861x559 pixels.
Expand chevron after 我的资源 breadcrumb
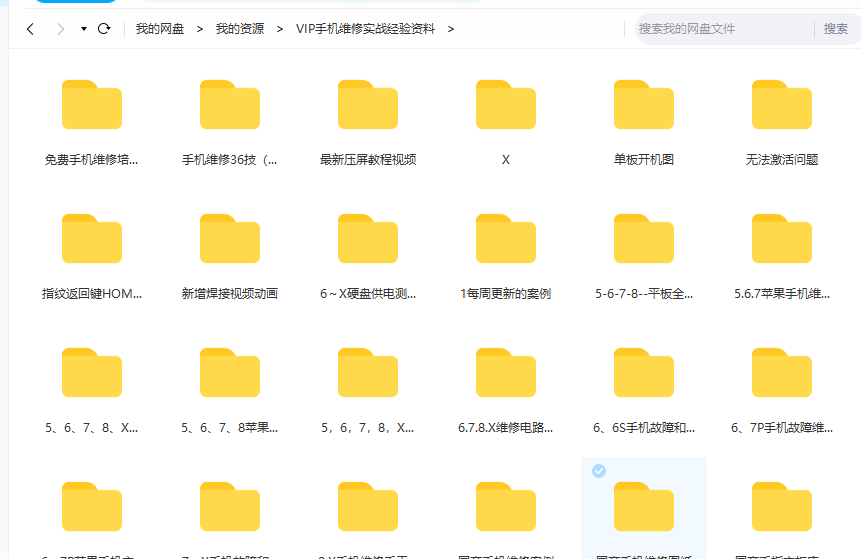pyautogui.click(x=280, y=29)
